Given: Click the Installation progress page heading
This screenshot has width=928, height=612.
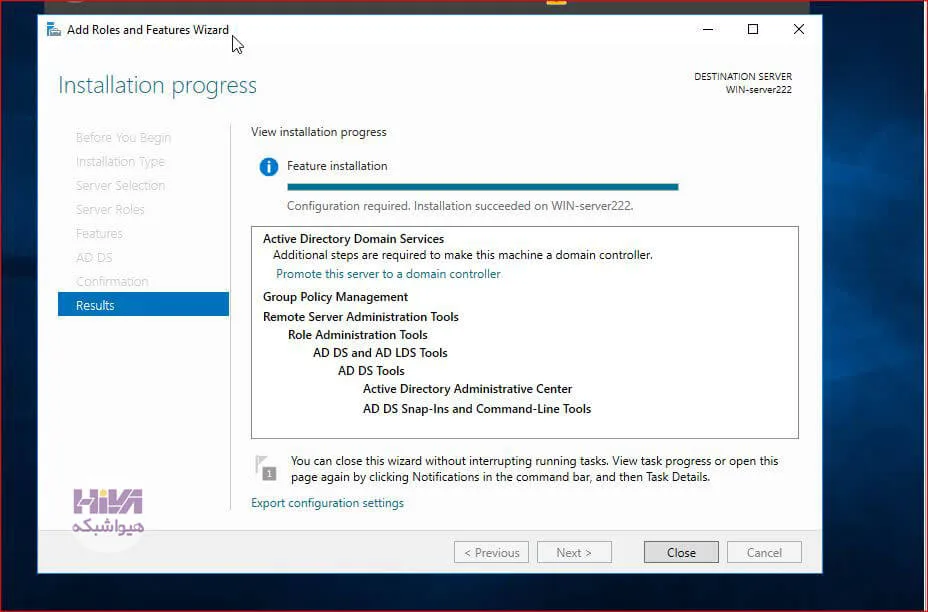Looking at the screenshot, I should pyautogui.click(x=157, y=86).
